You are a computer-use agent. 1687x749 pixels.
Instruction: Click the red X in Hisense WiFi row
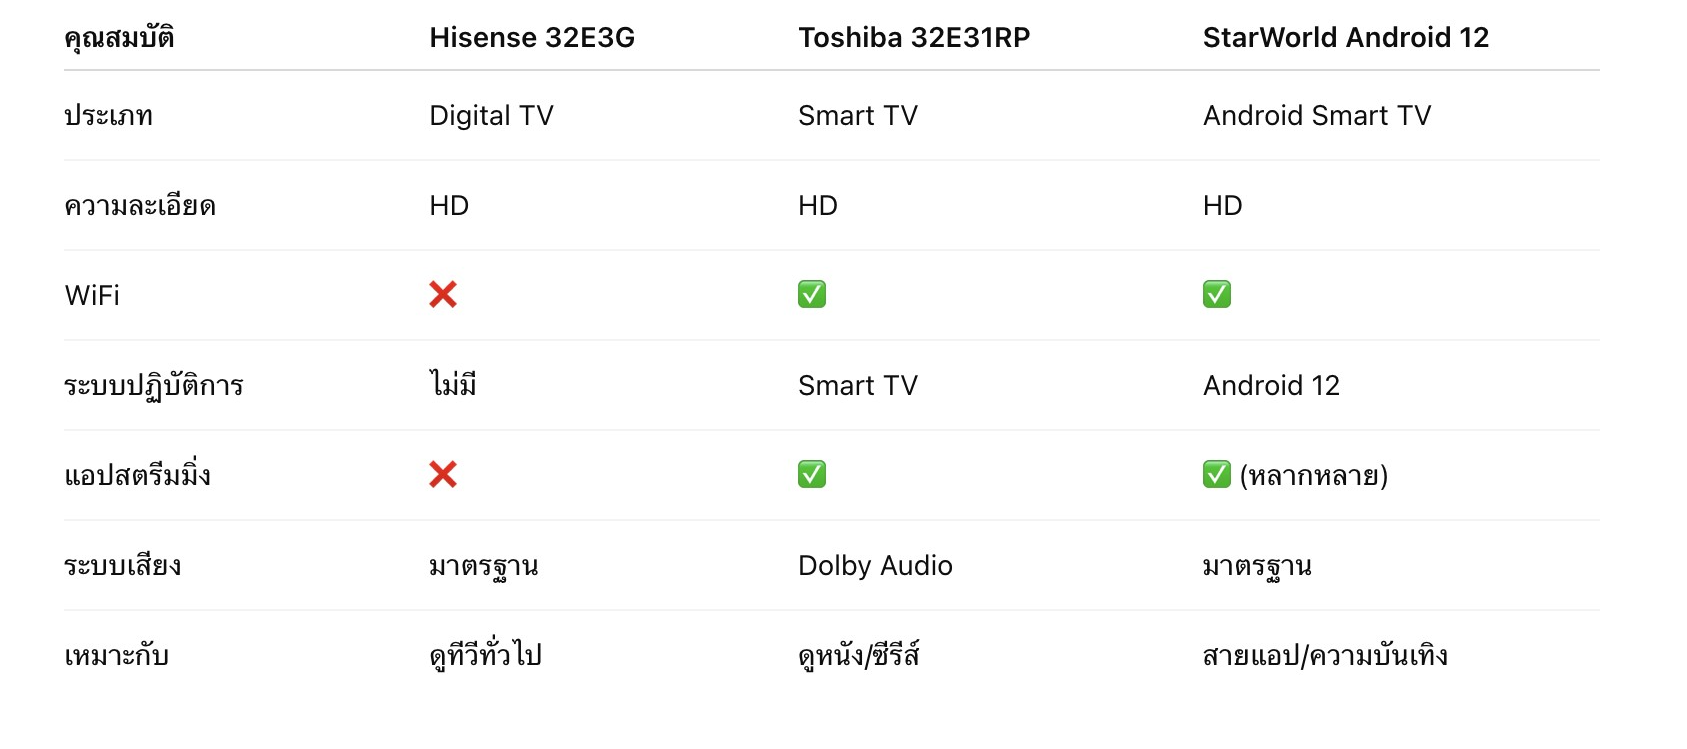point(443,294)
